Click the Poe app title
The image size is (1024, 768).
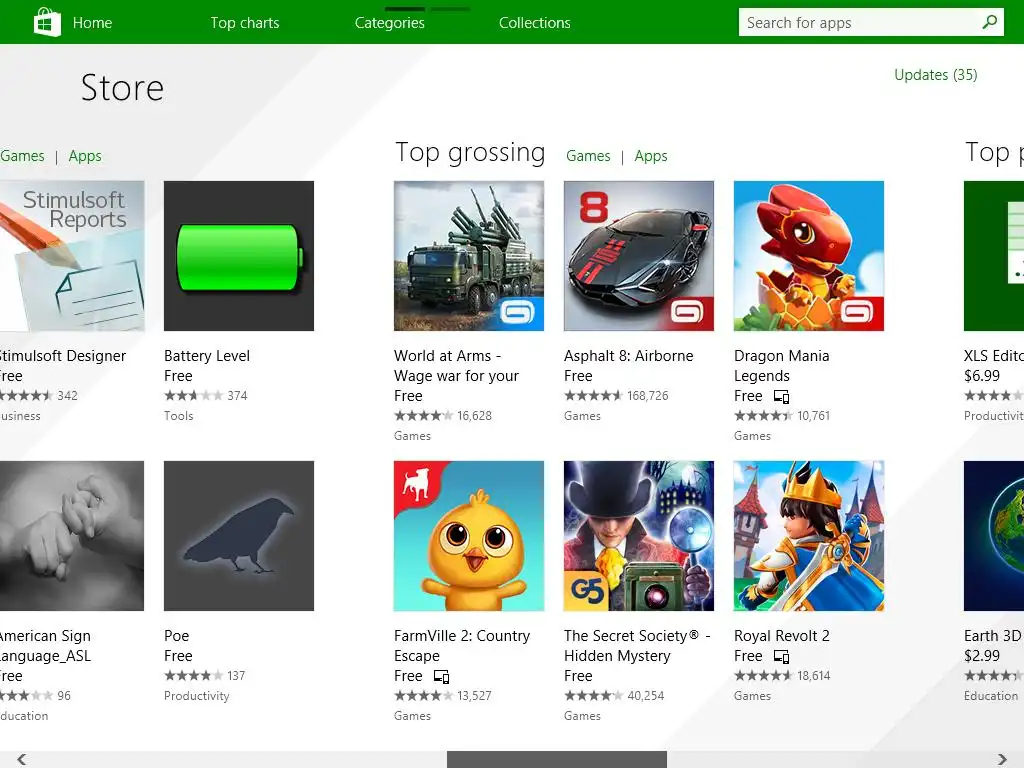click(176, 636)
